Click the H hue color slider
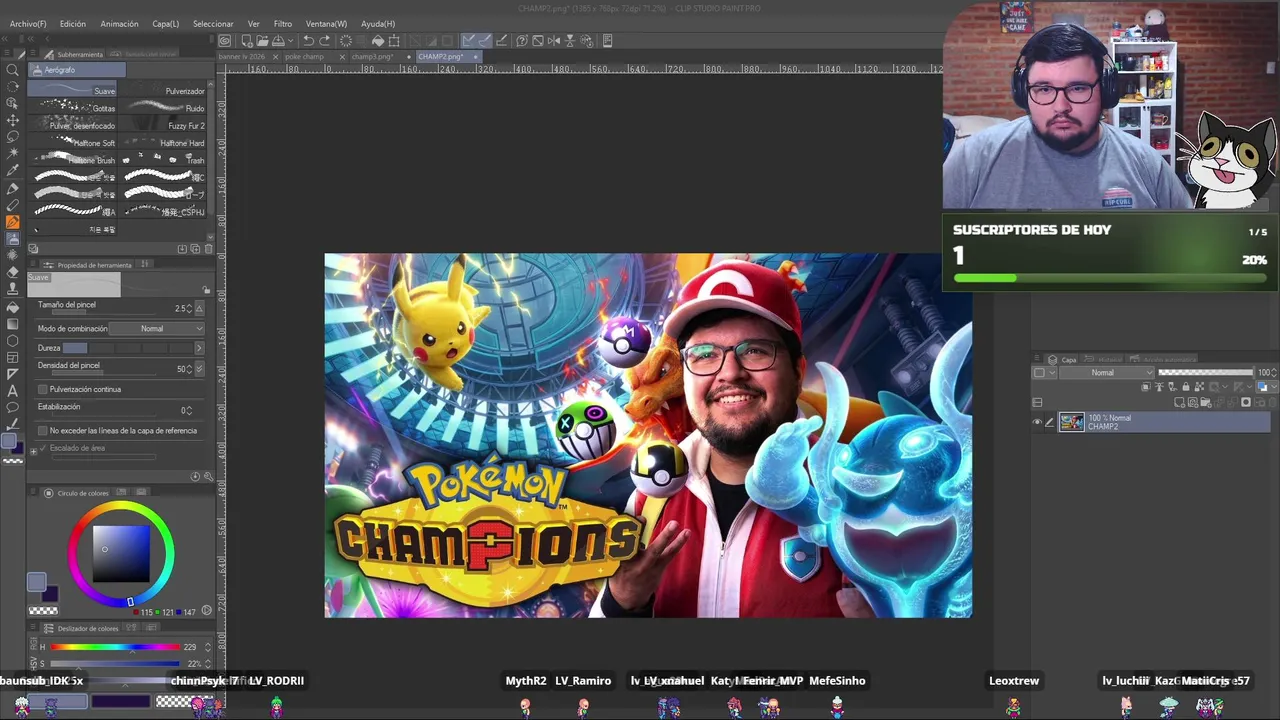This screenshot has width=1280, height=720. click(x=113, y=647)
